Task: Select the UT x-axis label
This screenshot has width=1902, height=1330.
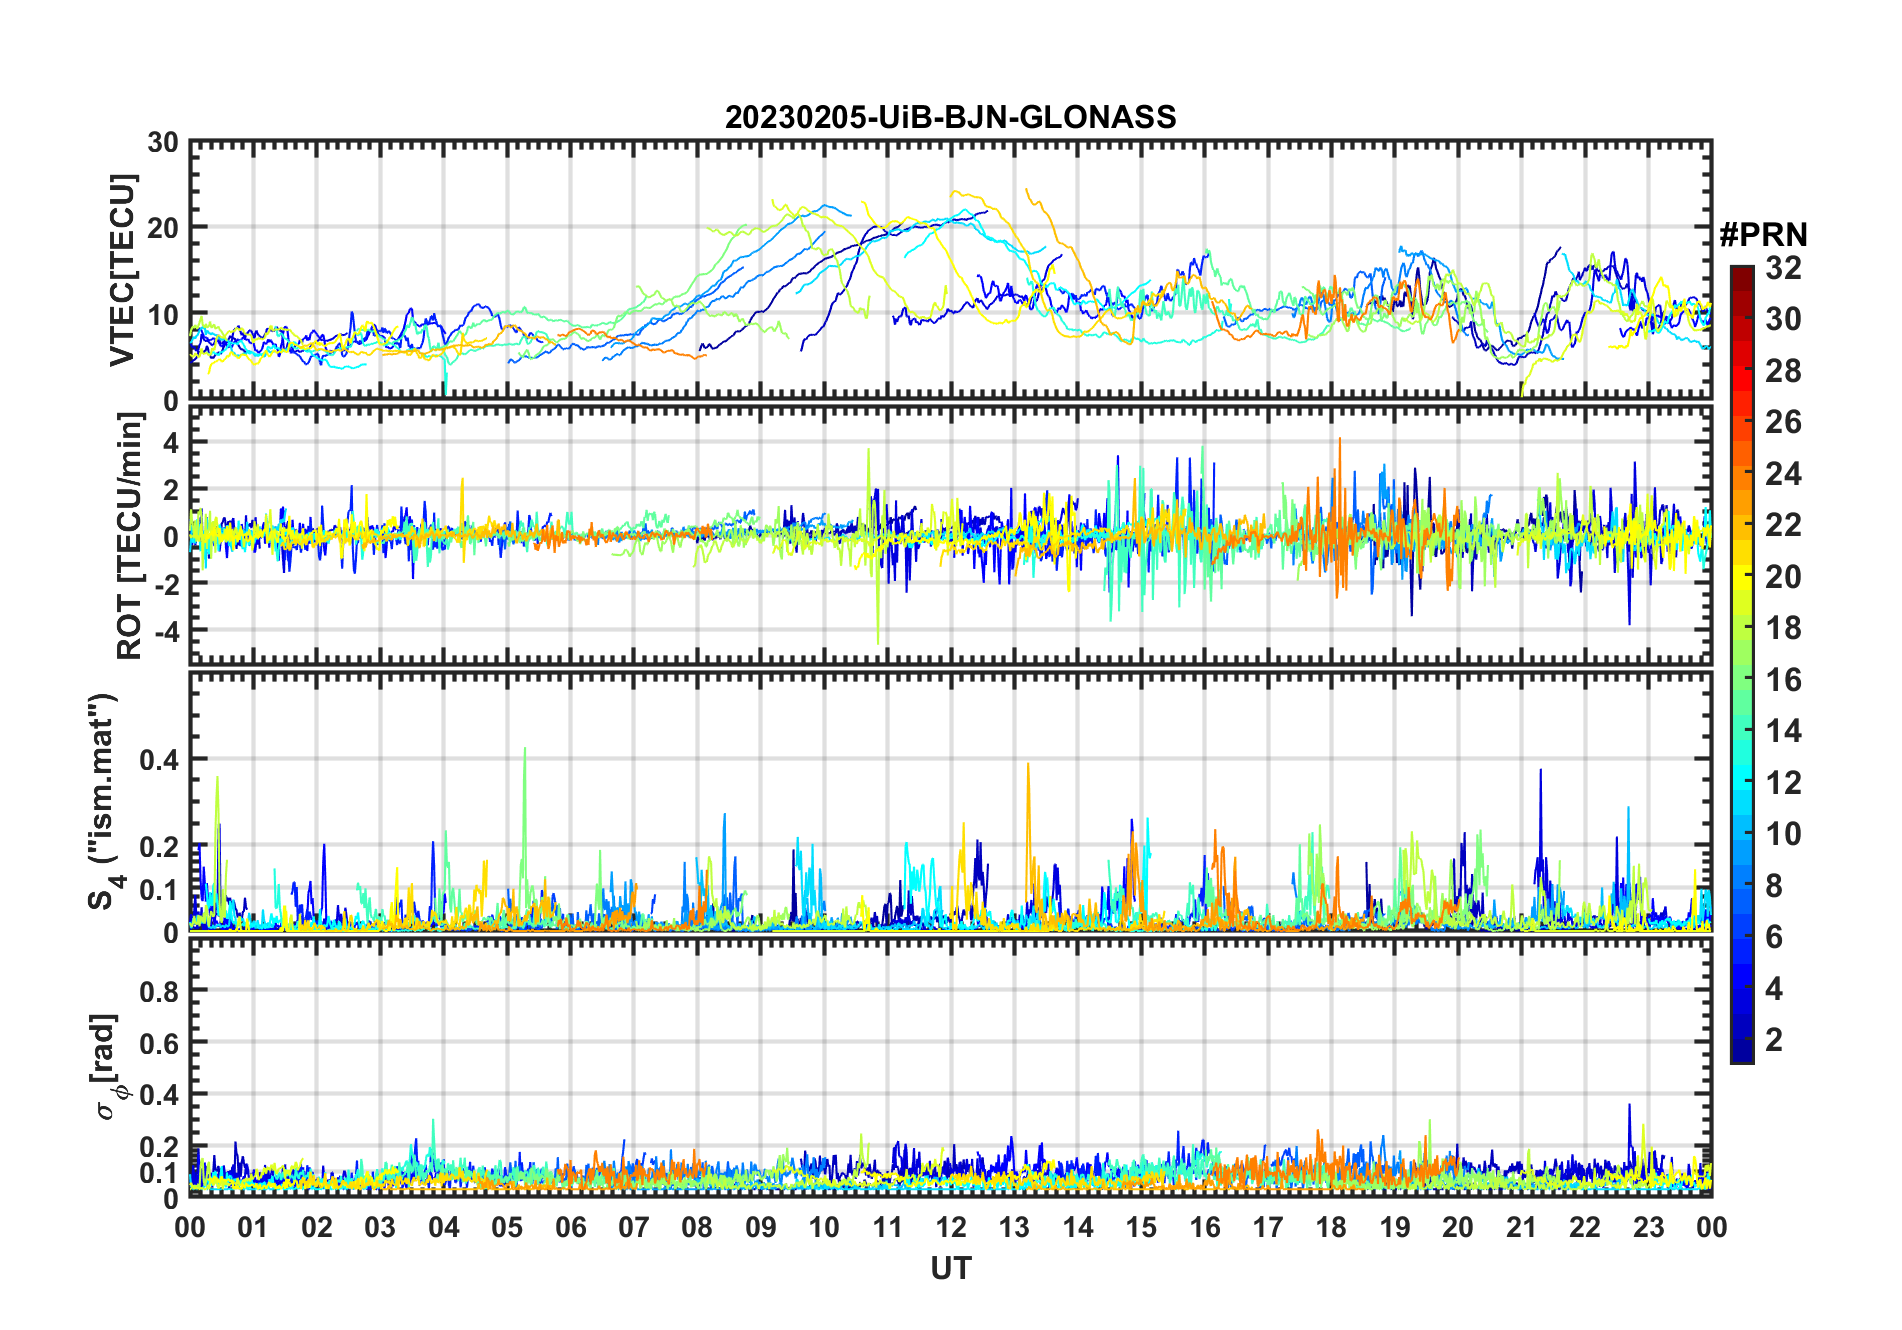Action: tap(950, 1269)
